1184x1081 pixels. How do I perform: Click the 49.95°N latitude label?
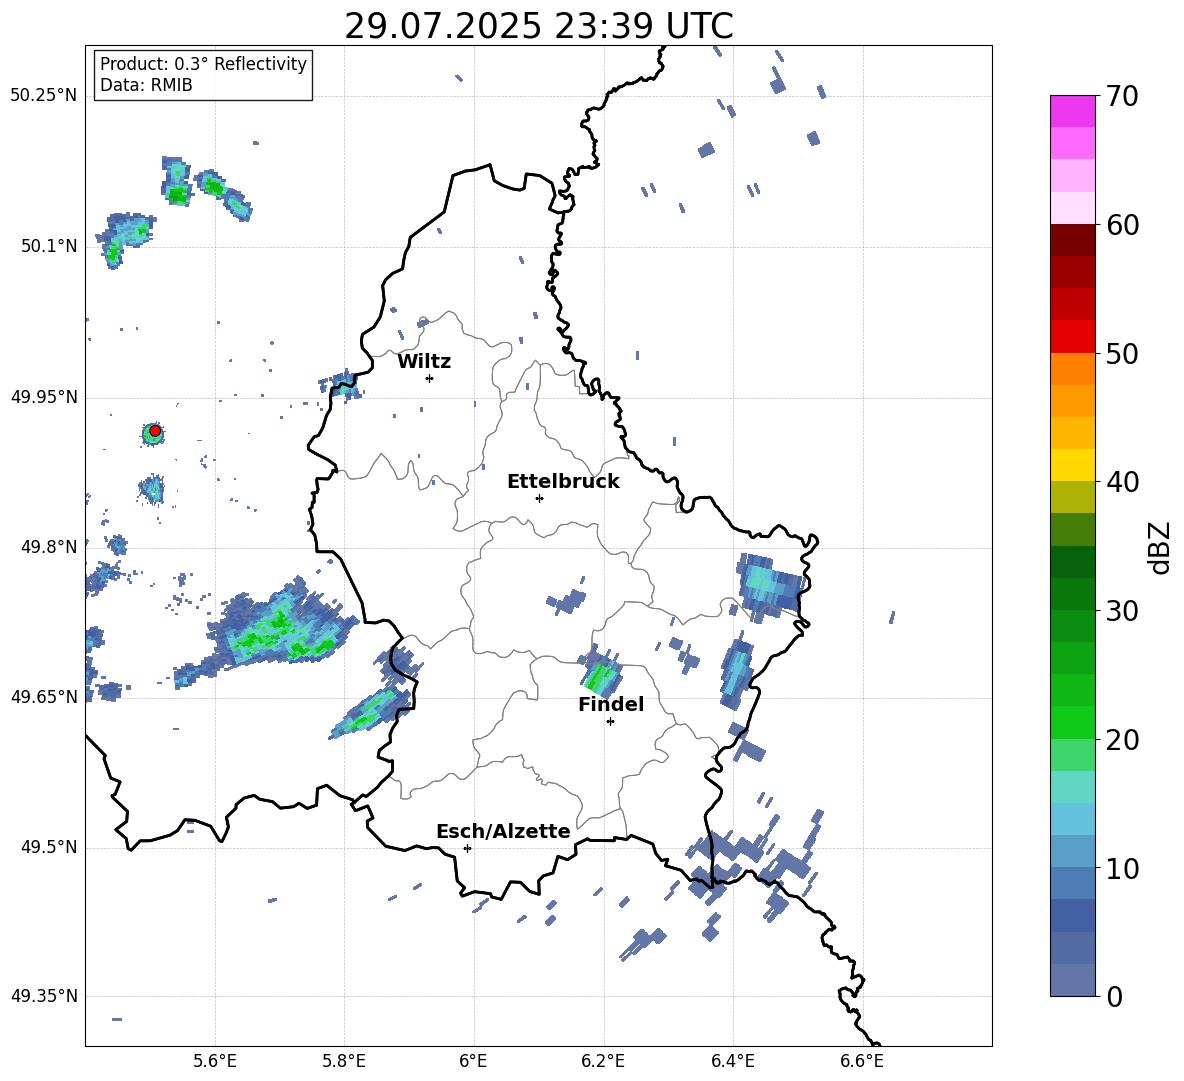43,396
